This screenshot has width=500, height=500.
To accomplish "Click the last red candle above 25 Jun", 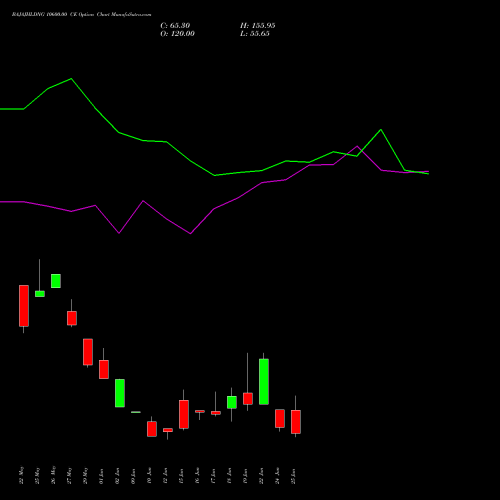I will tap(296, 422).
